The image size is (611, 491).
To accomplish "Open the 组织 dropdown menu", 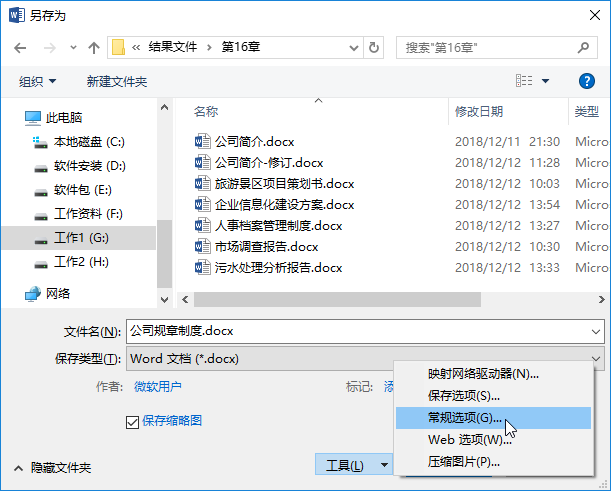I will point(37,81).
